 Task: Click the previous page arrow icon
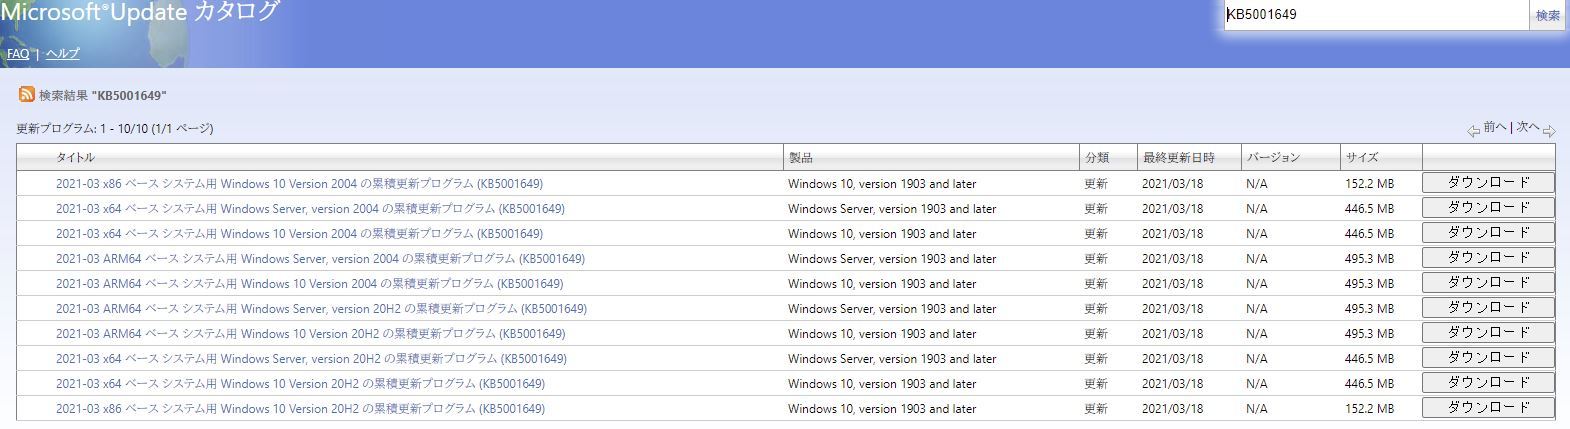1474,131
